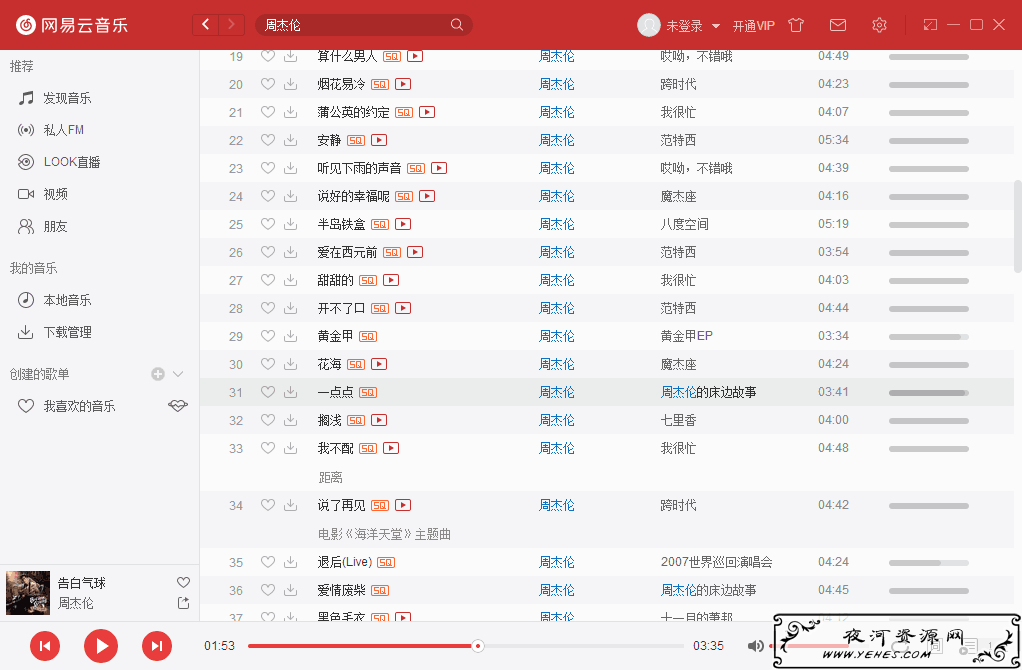
Task: Go back with the left arrow
Action: point(206,25)
